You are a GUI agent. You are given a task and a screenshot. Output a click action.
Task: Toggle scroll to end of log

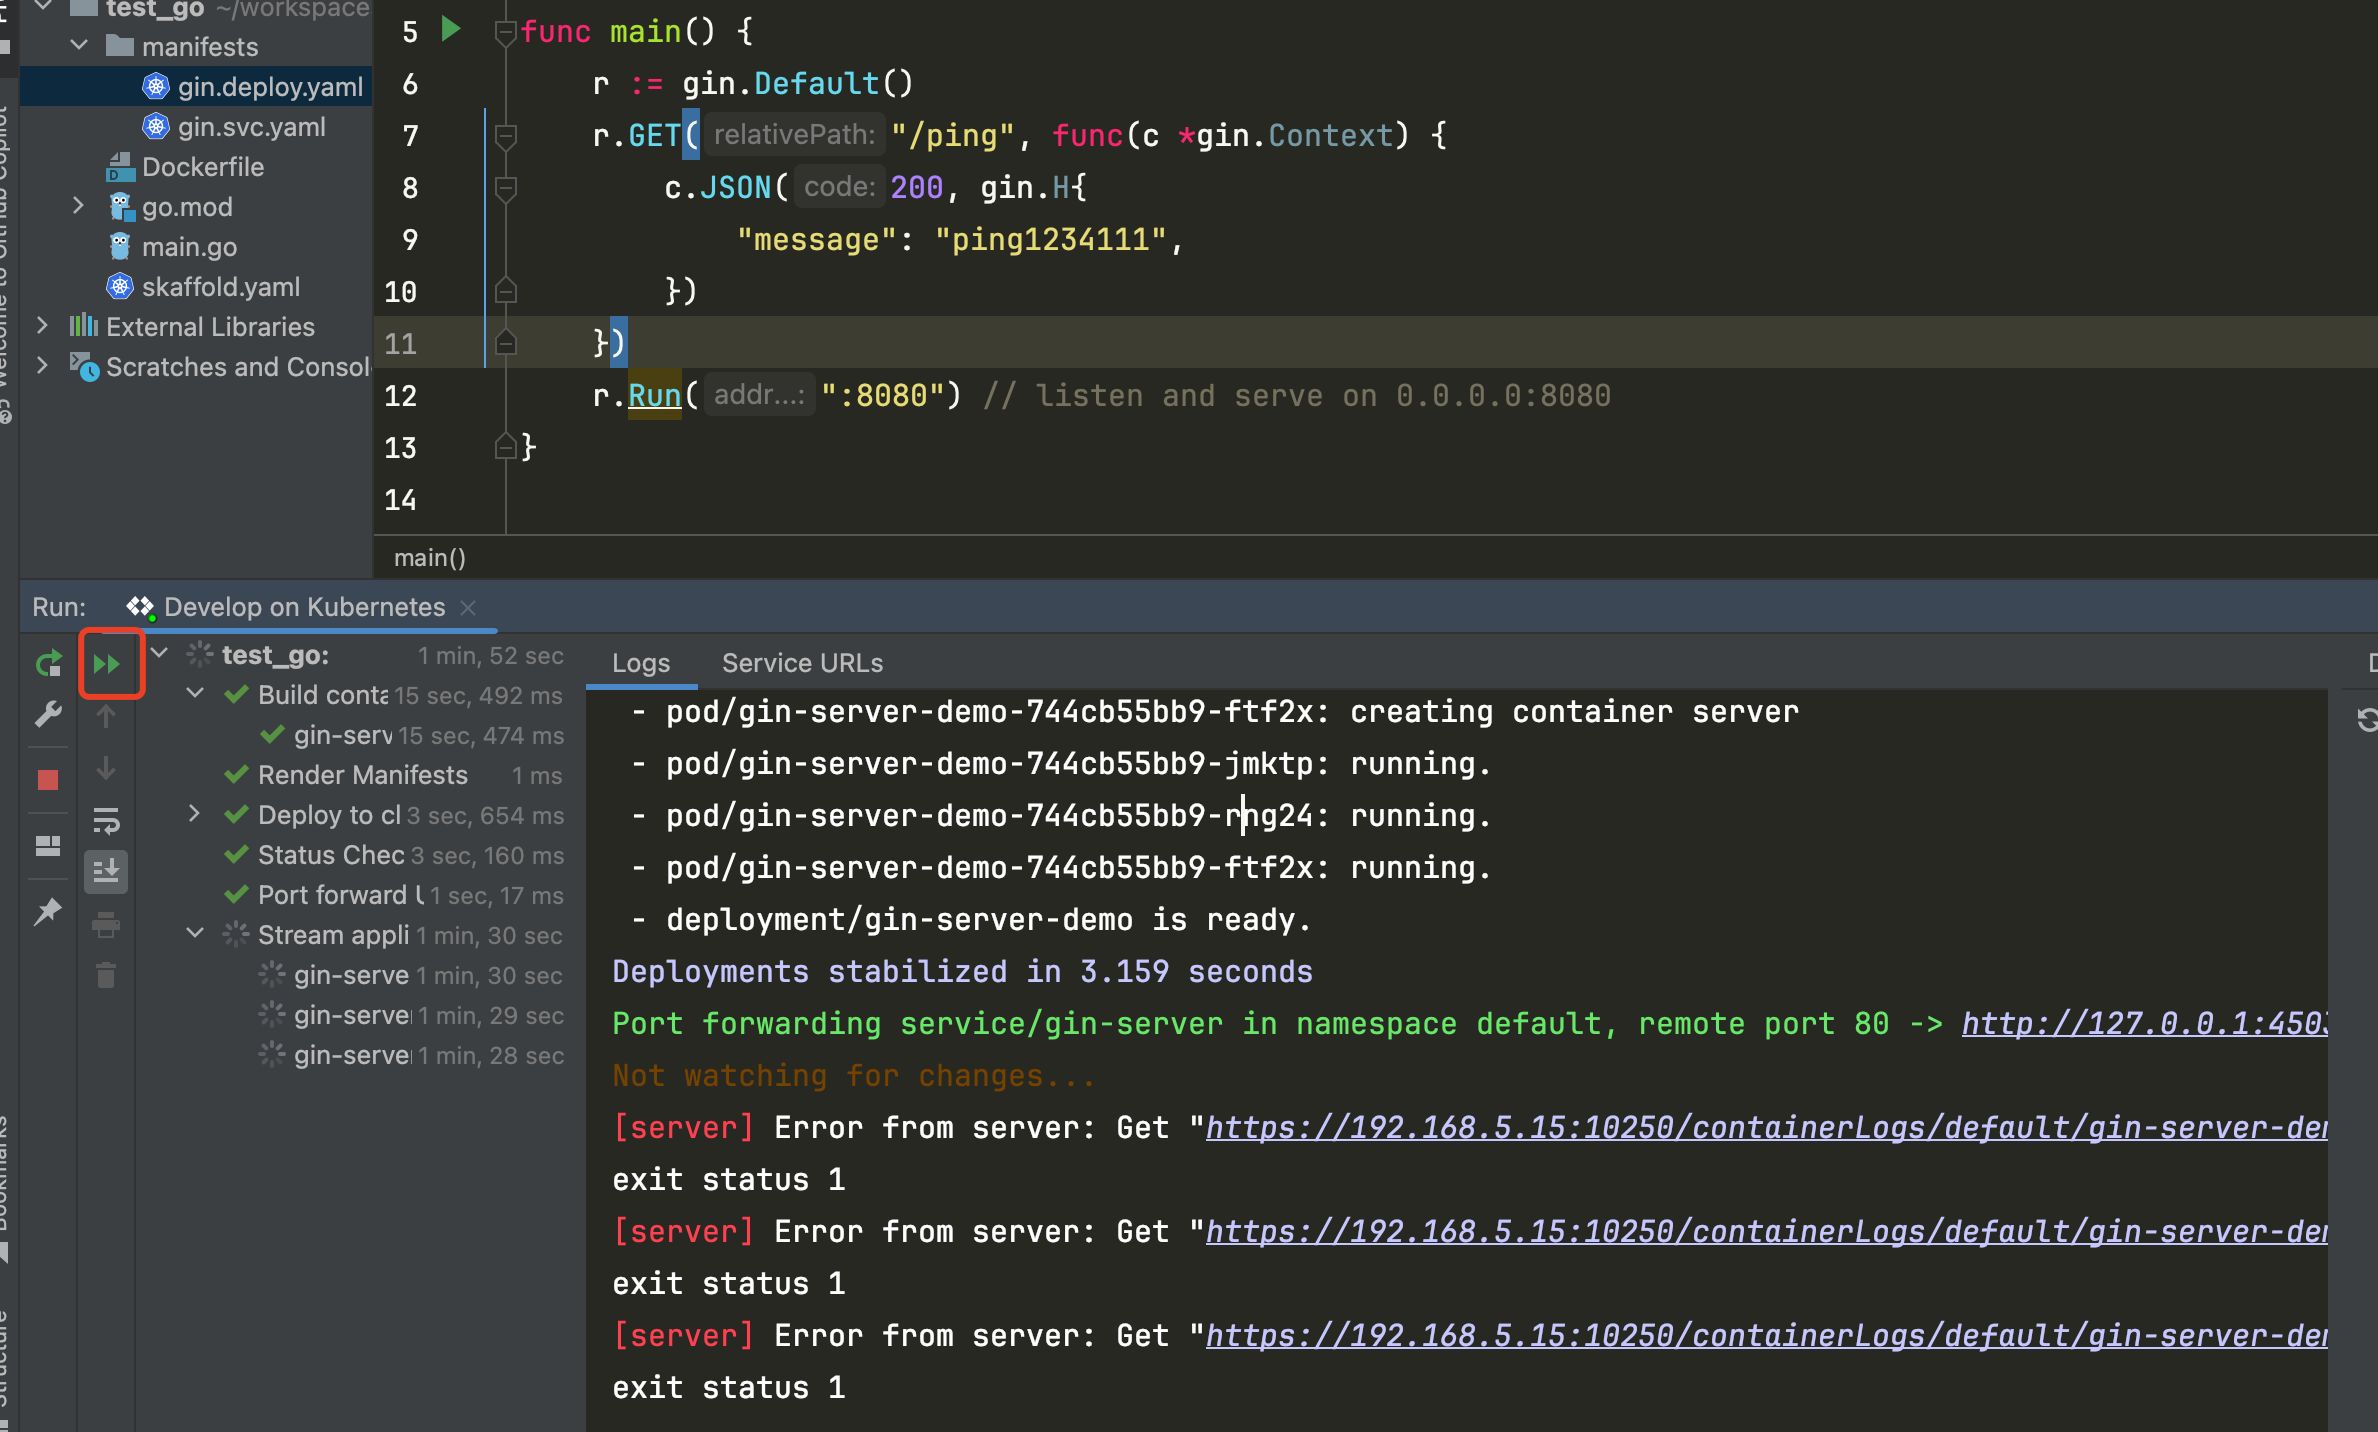click(x=106, y=872)
